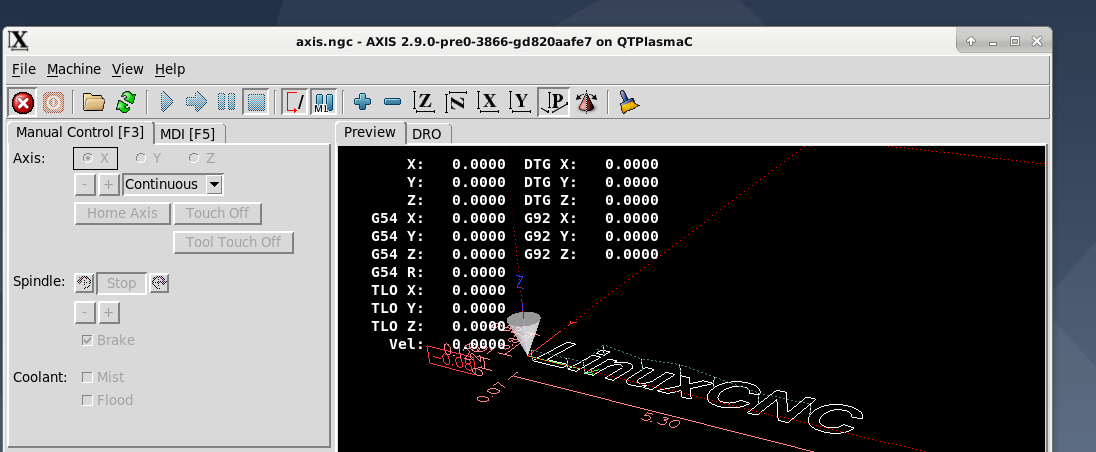This screenshot has height=452, width=1096.
Task: Clear live plot with brush icon
Action: pyautogui.click(x=628, y=103)
